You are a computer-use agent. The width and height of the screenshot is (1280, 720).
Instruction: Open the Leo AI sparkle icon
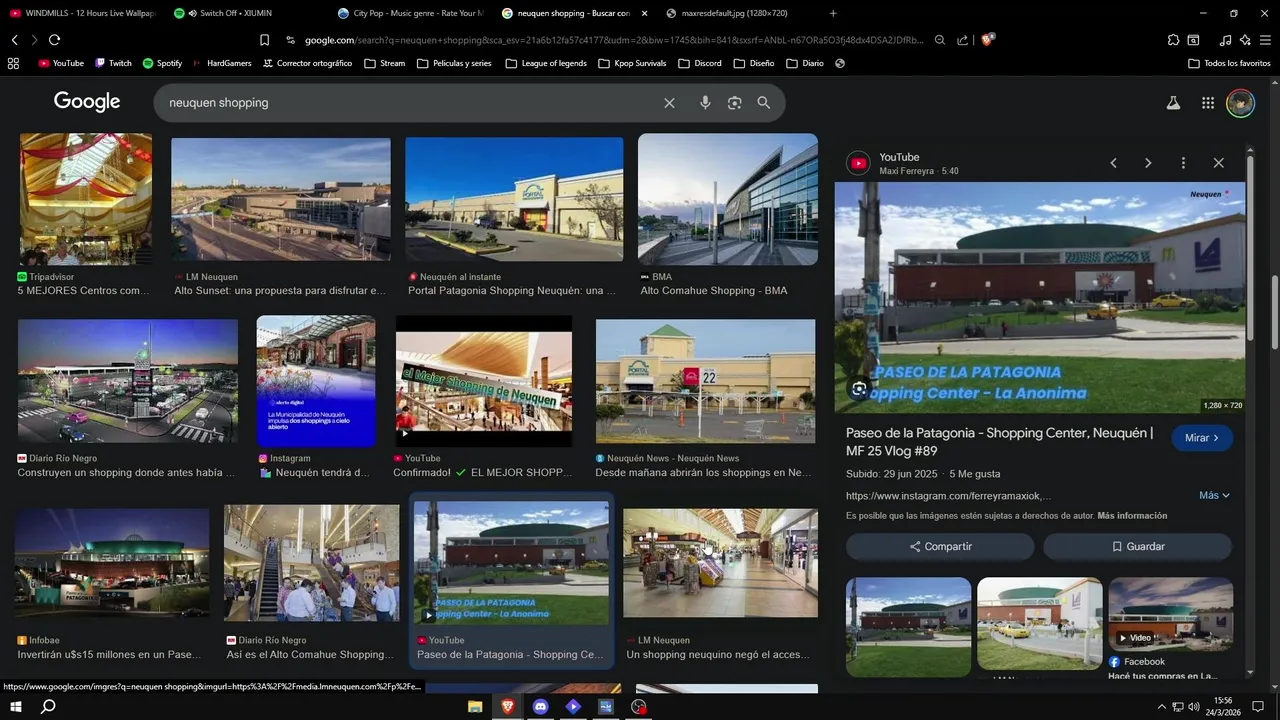(1245, 40)
